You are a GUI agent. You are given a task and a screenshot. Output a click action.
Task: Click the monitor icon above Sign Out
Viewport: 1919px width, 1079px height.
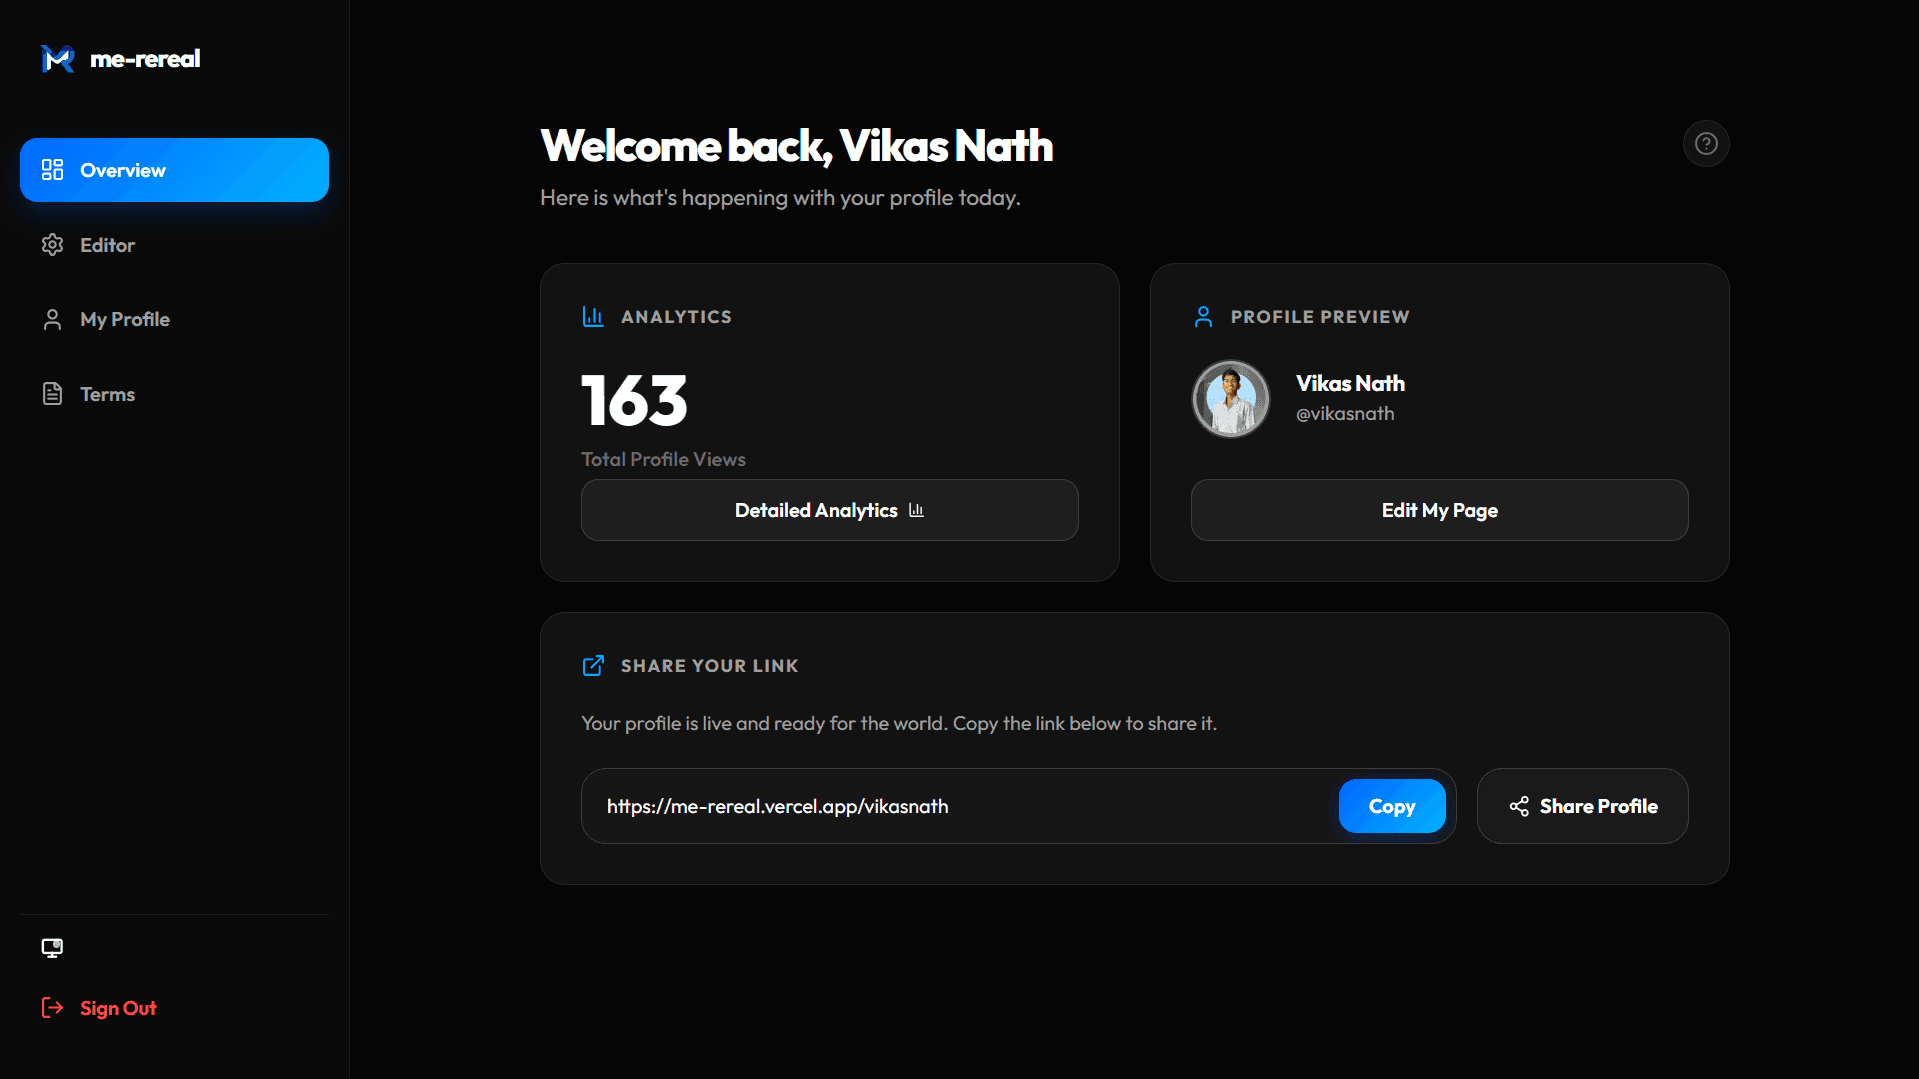(x=51, y=947)
